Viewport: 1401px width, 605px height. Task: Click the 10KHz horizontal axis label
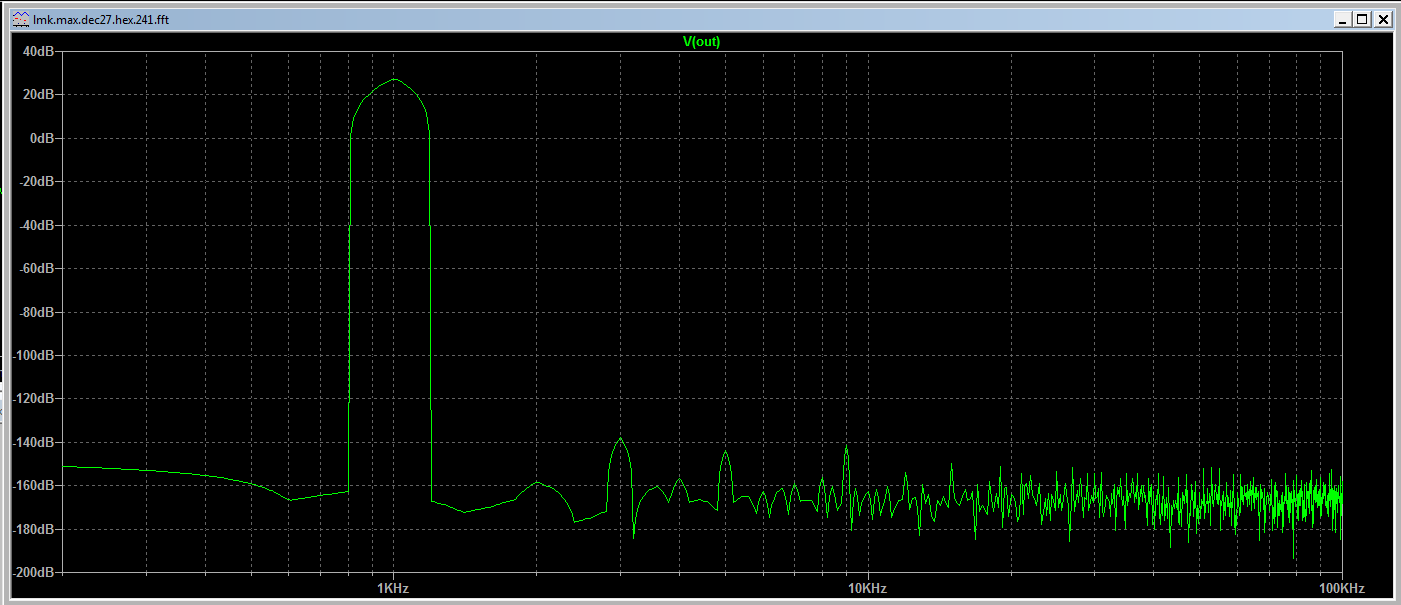pos(866,588)
